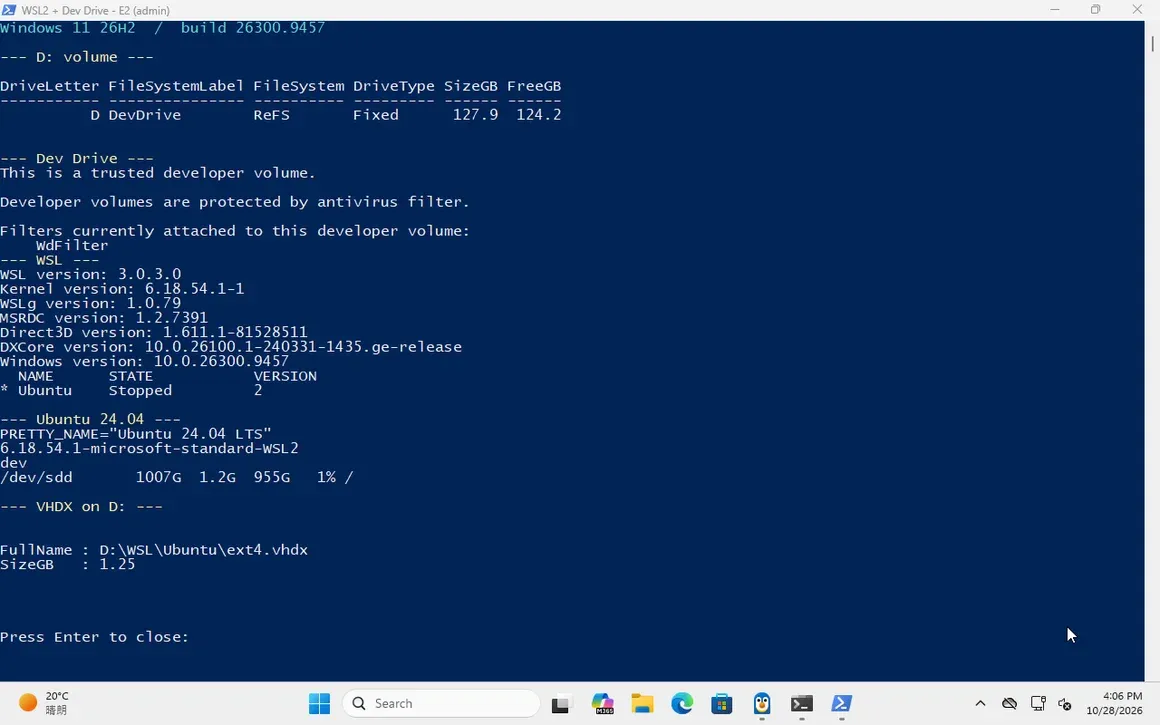Click the 'WSL version: 3.0.3.0' line
This screenshot has width=1160, height=725.
click(90, 274)
